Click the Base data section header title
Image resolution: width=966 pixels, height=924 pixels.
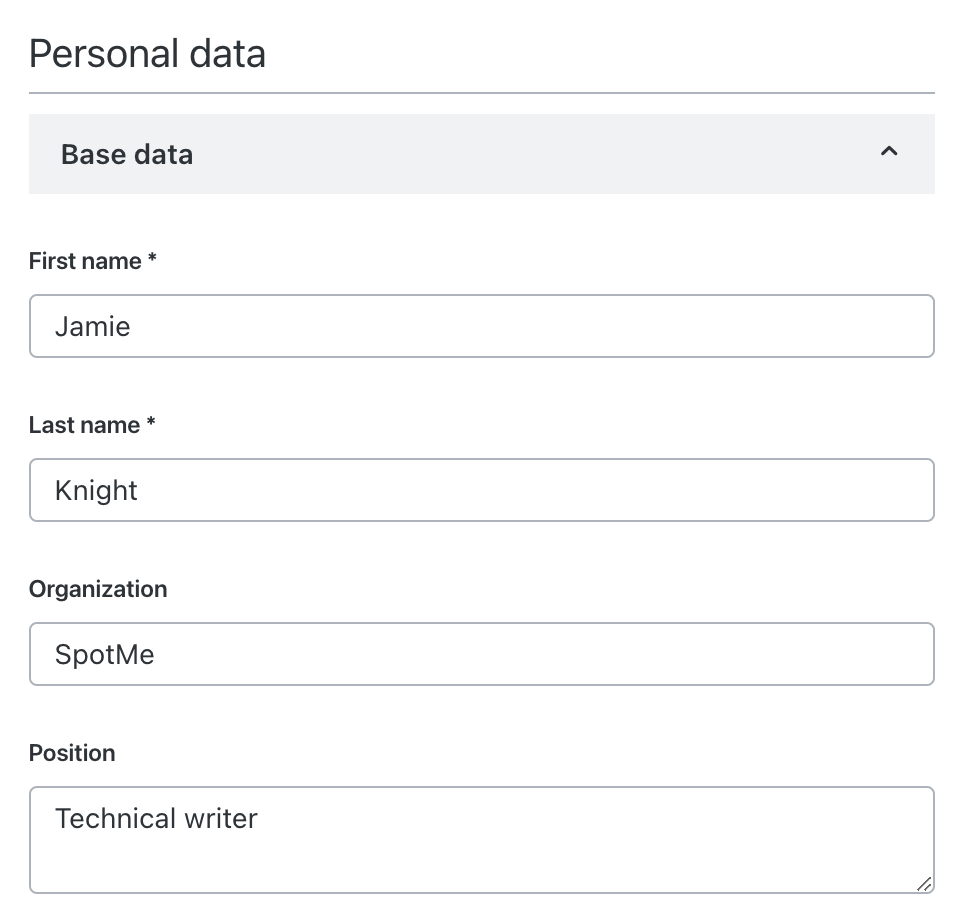(x=127, y=154)
